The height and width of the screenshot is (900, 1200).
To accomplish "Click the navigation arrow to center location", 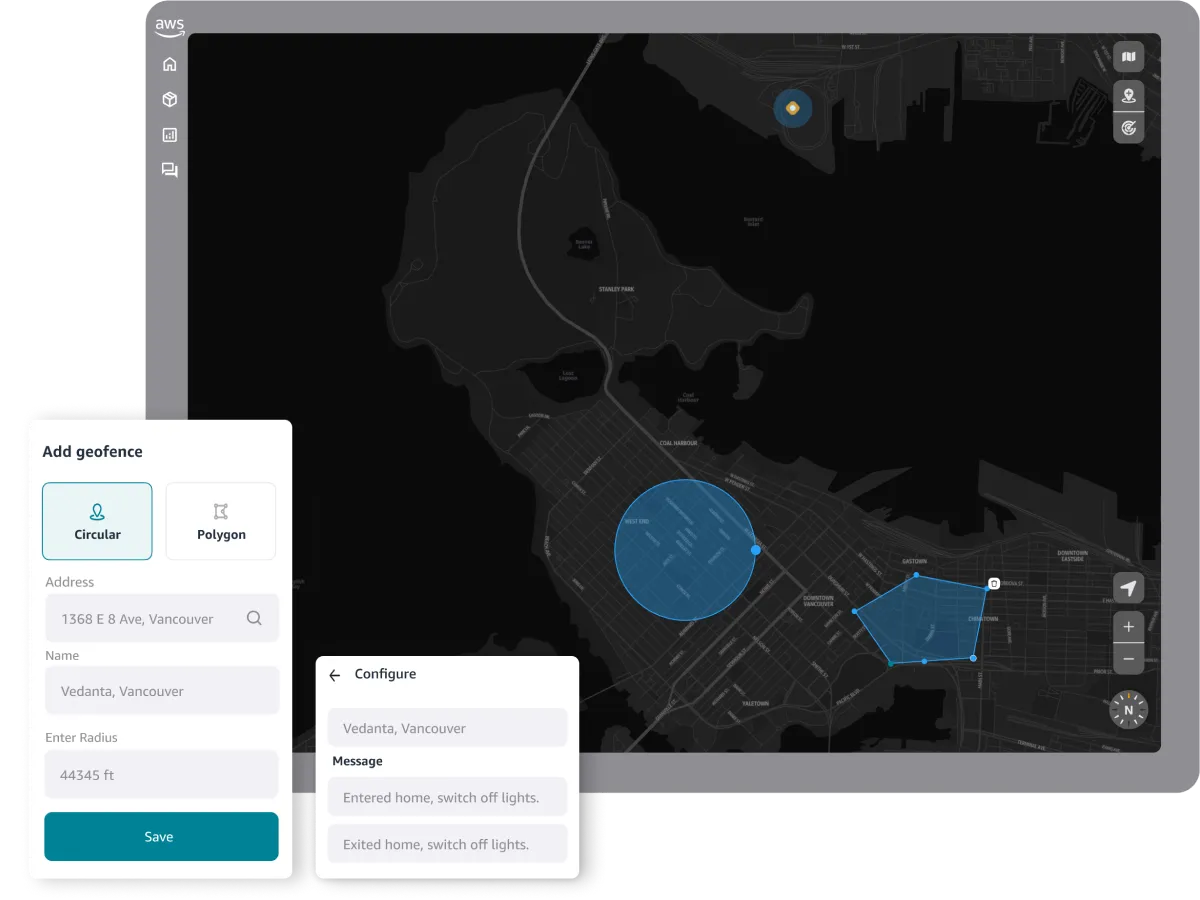I will click(1128, 588).
